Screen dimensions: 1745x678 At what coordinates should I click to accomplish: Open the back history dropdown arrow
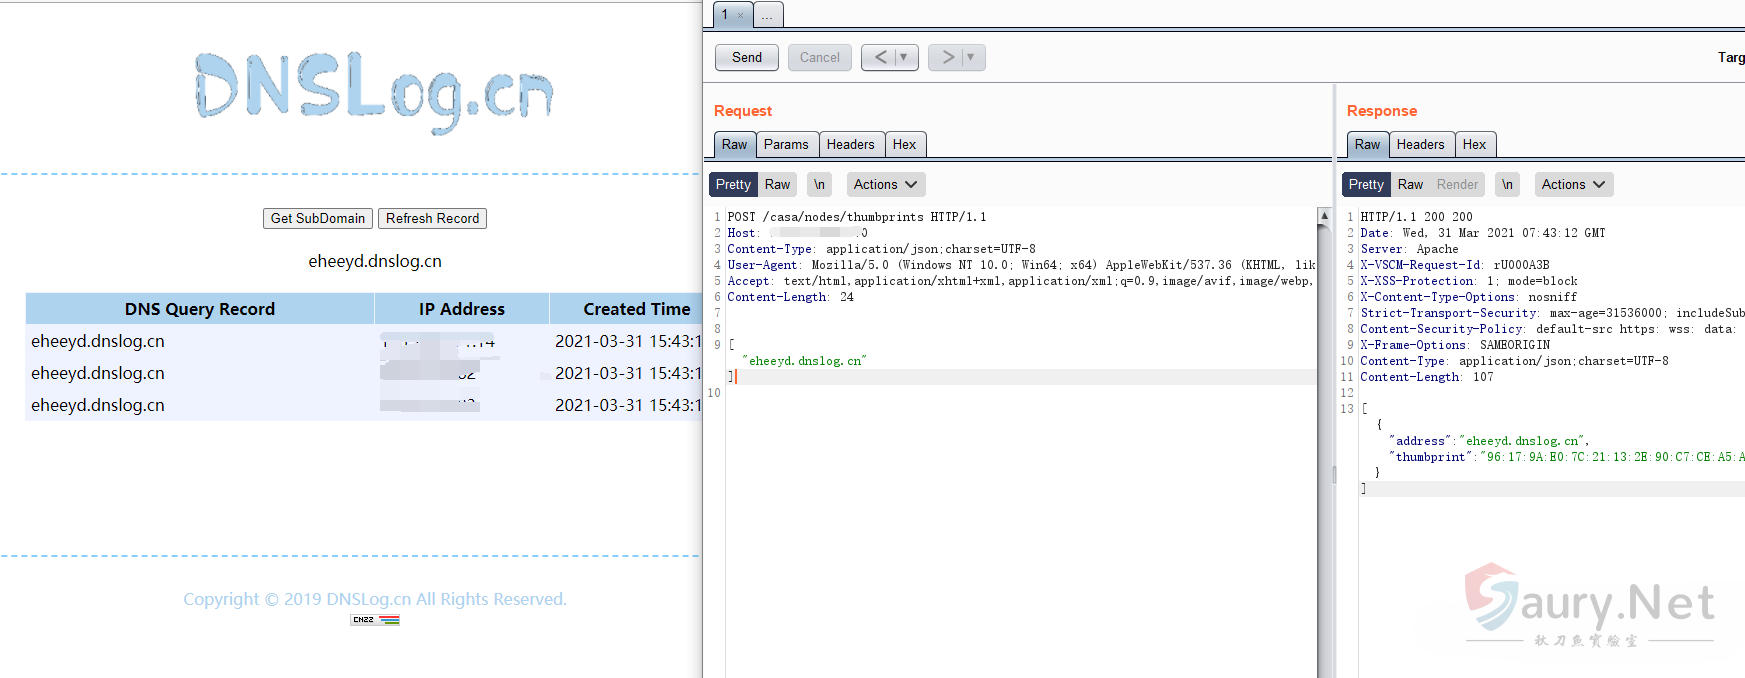[x=904, y=58]
